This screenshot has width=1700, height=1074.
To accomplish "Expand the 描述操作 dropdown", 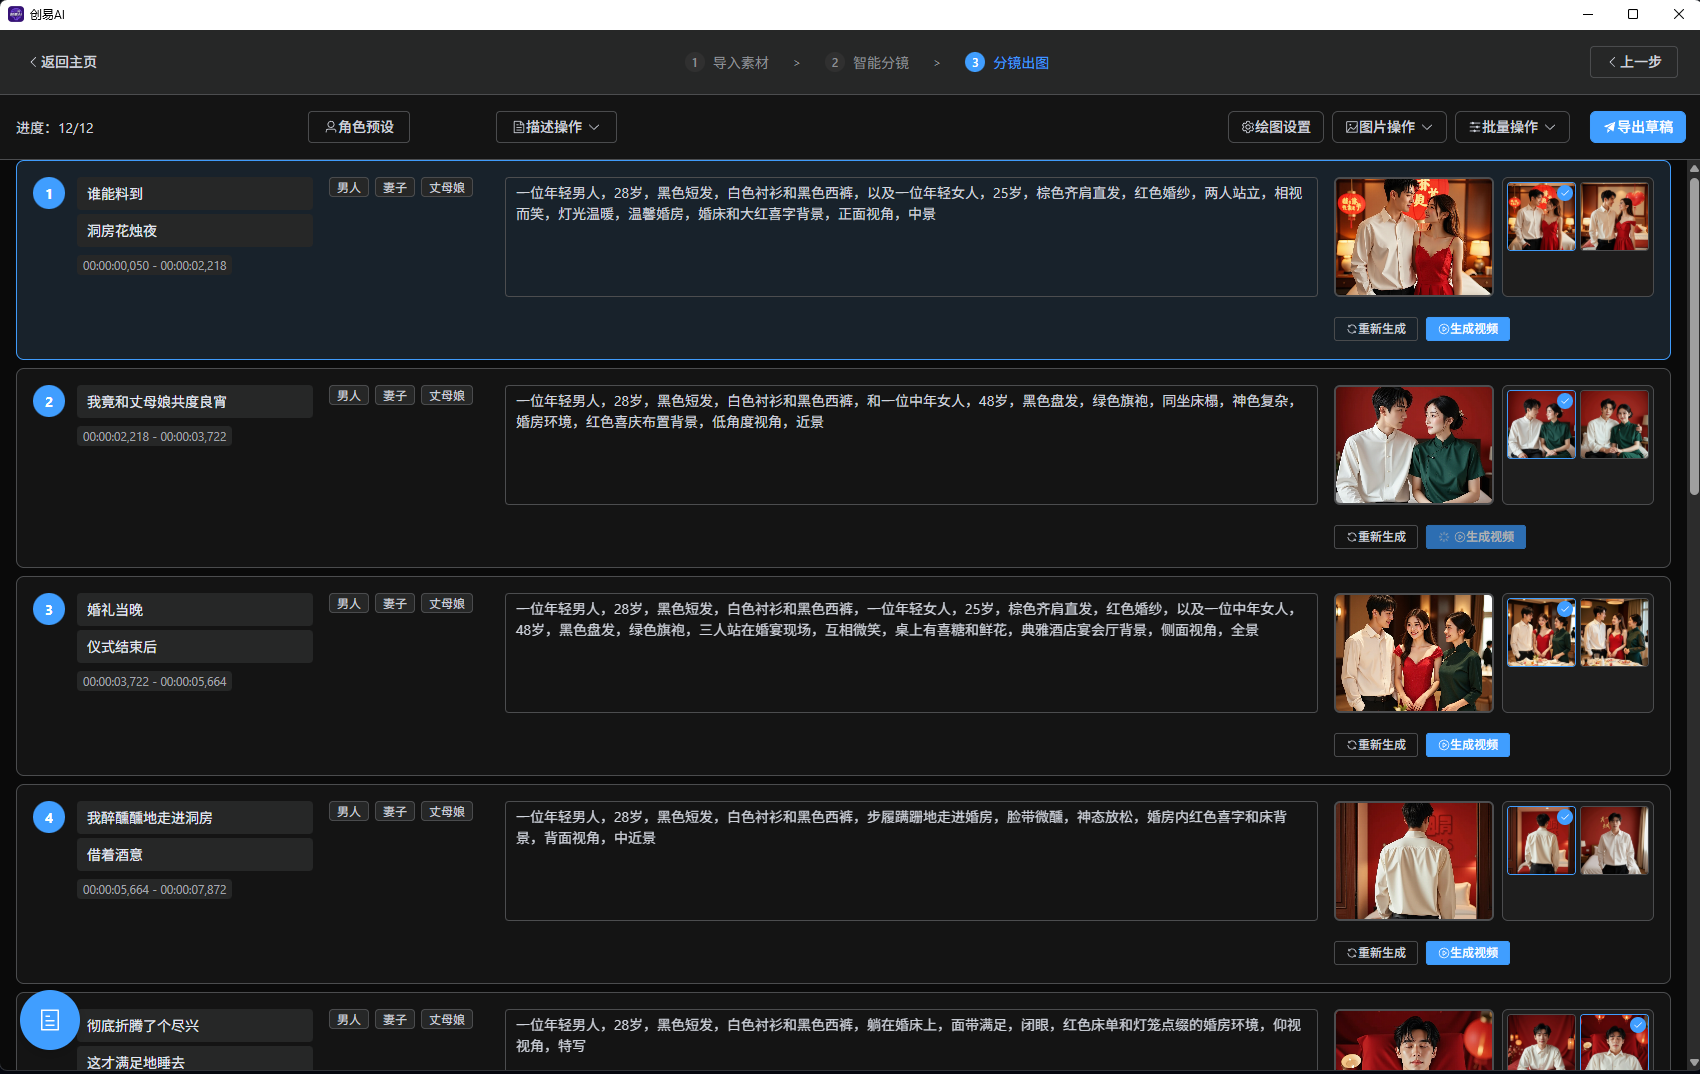I will [556, 127].
